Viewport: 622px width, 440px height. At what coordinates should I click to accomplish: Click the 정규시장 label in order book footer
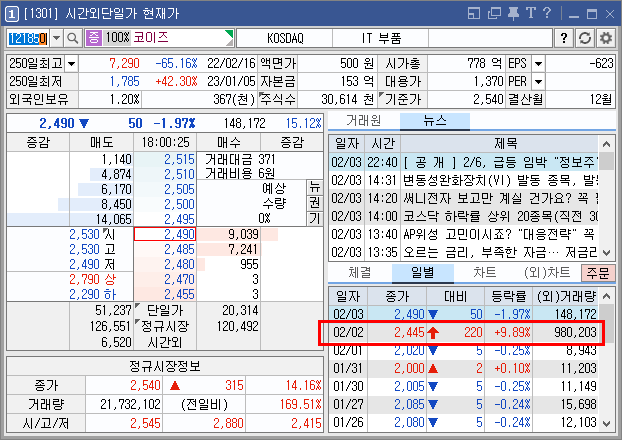[165, 326]
